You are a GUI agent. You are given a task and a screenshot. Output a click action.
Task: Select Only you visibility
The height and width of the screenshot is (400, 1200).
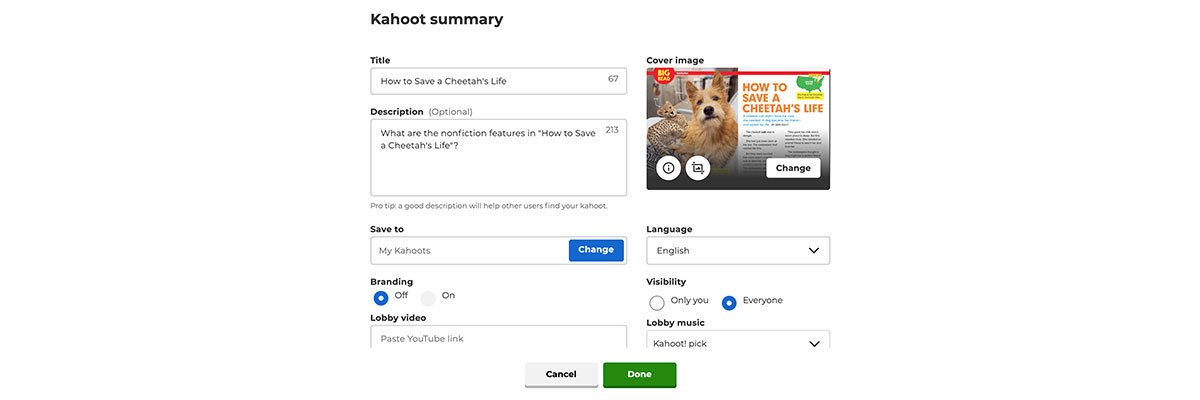657,302
